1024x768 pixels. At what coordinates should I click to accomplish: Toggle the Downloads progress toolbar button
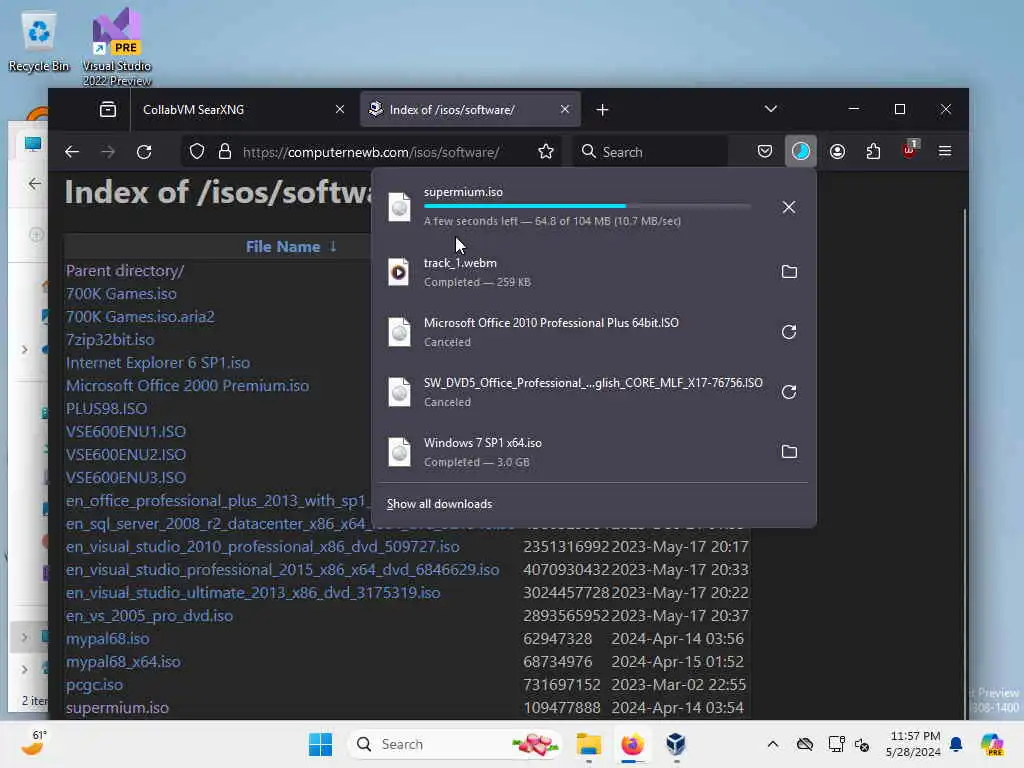(x=801, y=152)
